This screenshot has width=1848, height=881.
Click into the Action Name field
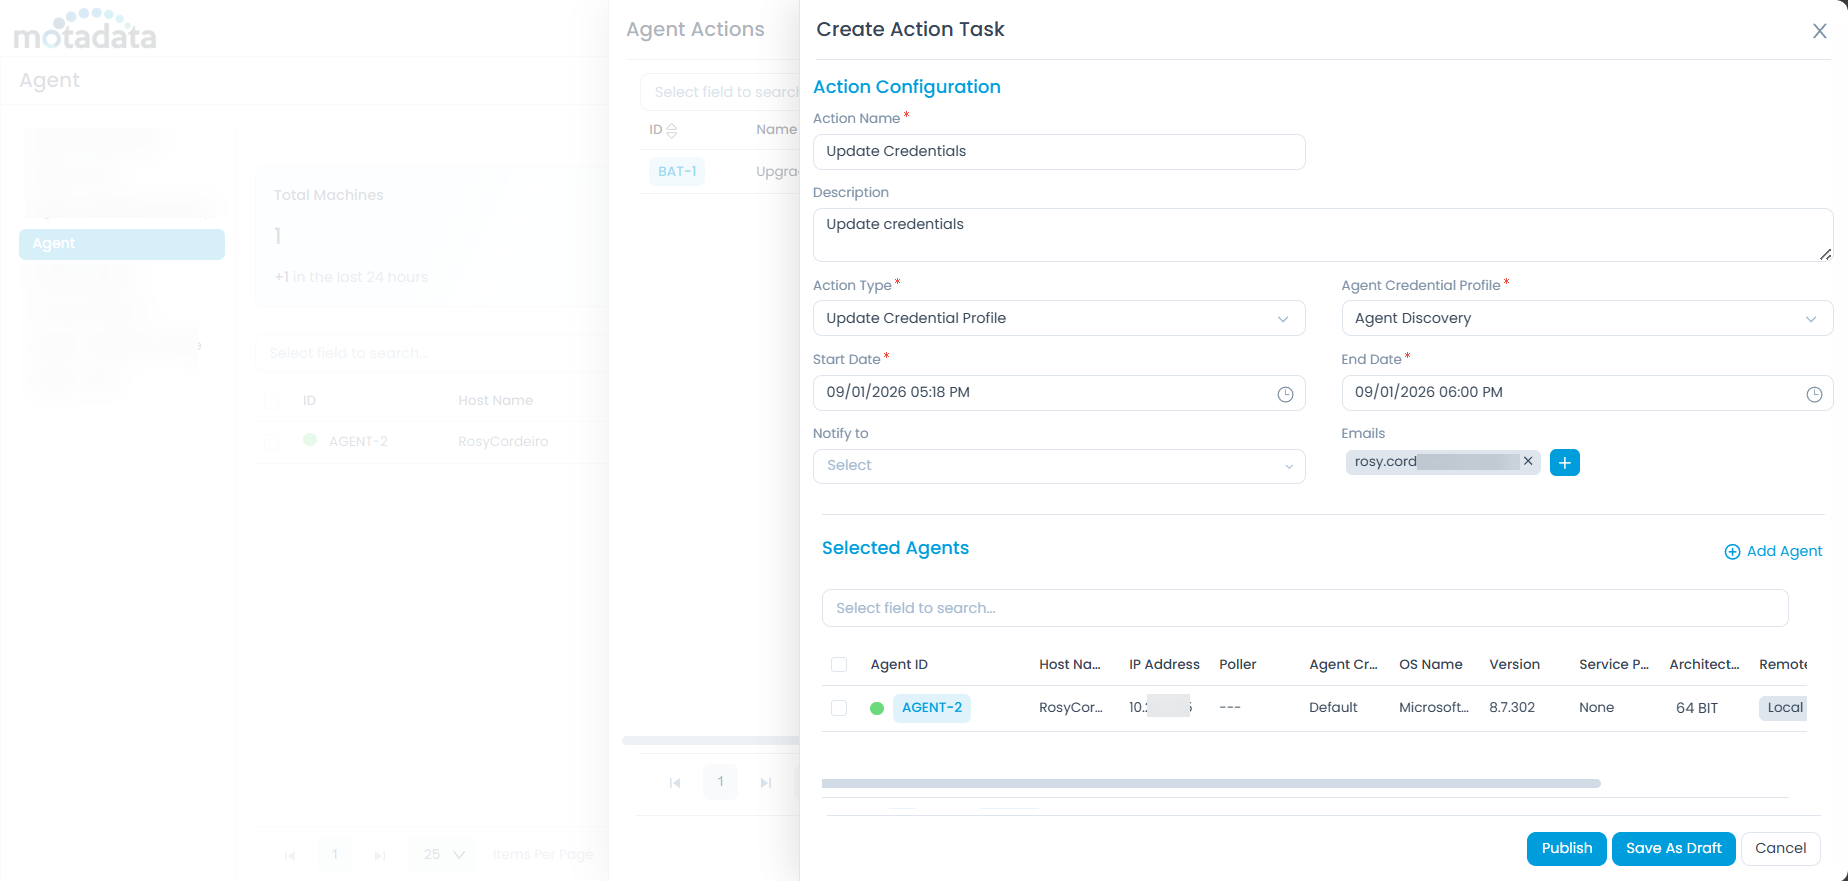pos(1058,152)
